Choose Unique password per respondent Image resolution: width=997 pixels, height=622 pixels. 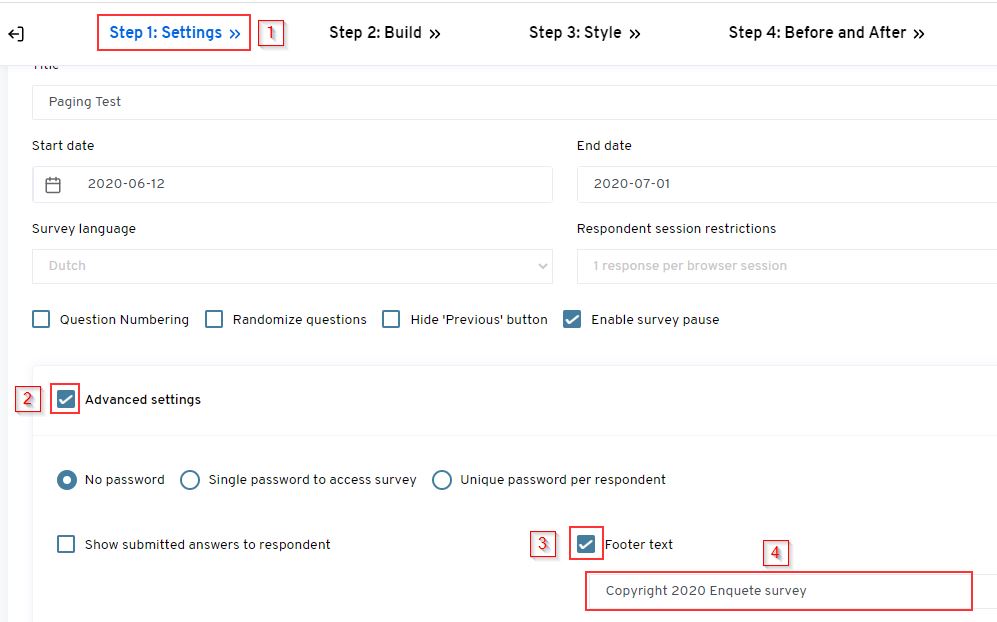442,480
